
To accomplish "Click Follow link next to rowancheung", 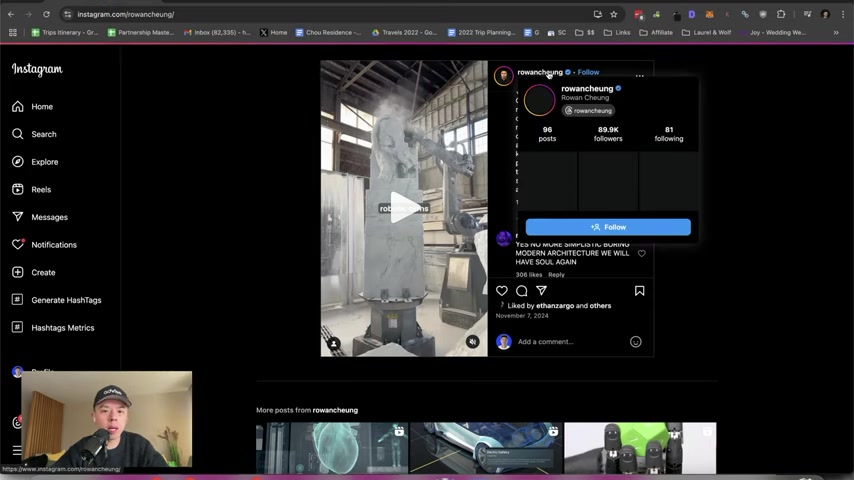I will [588, 72].
